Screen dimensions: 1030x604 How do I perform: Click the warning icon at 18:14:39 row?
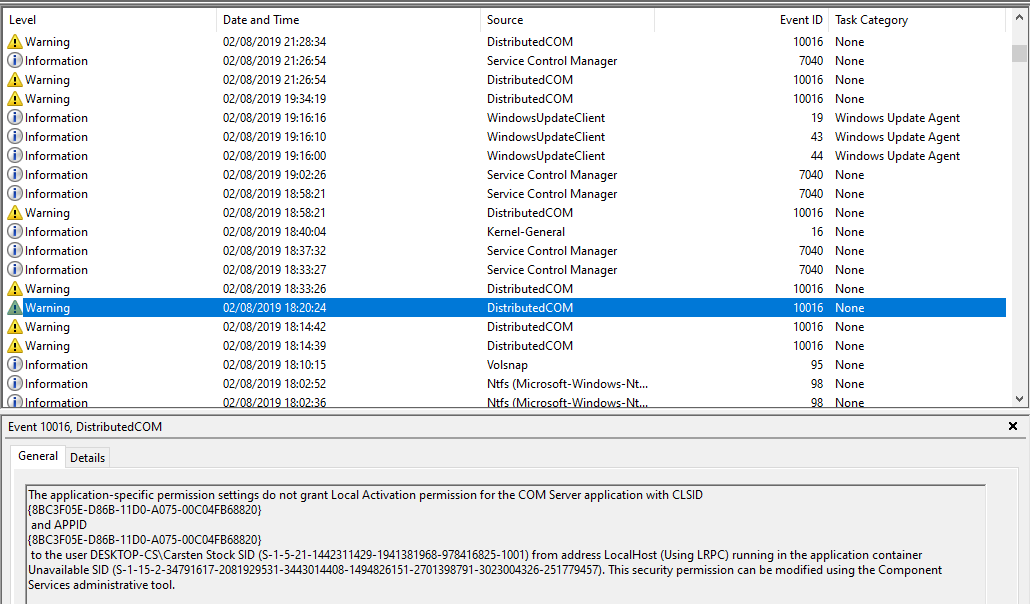(x=14, y=346)
